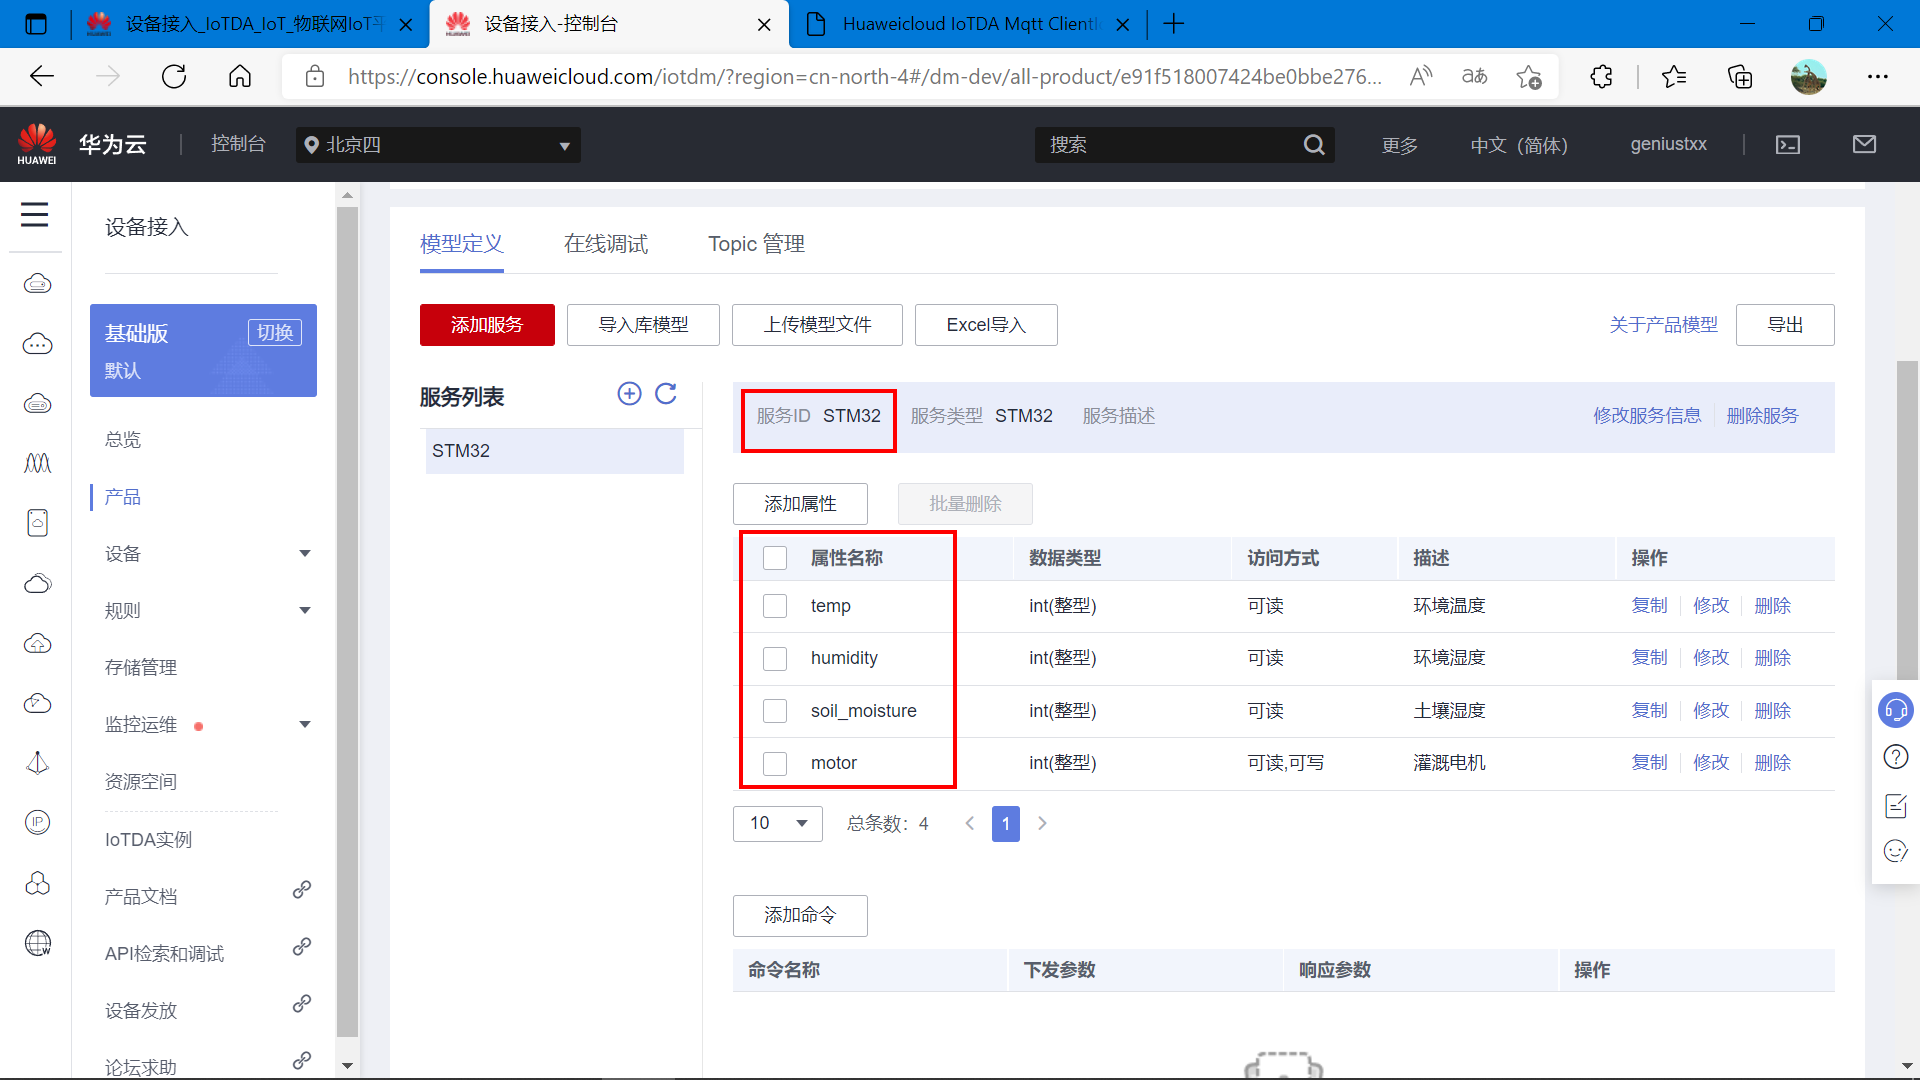
Task: Go to browser home page
Action: coord(240,77)
